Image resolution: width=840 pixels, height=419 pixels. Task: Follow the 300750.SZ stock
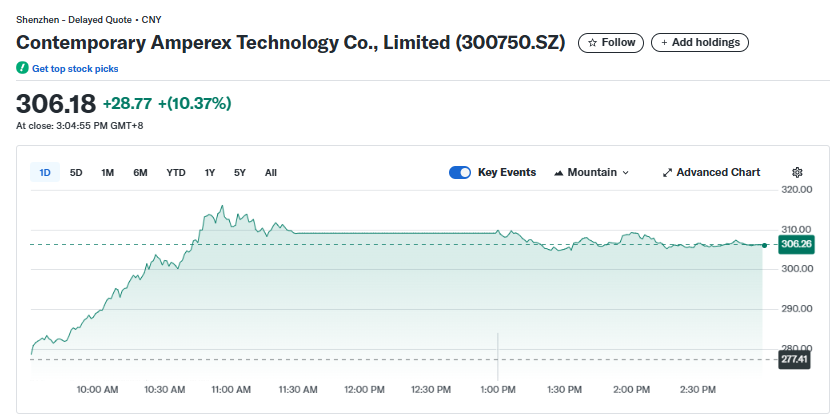pos(611,42)
